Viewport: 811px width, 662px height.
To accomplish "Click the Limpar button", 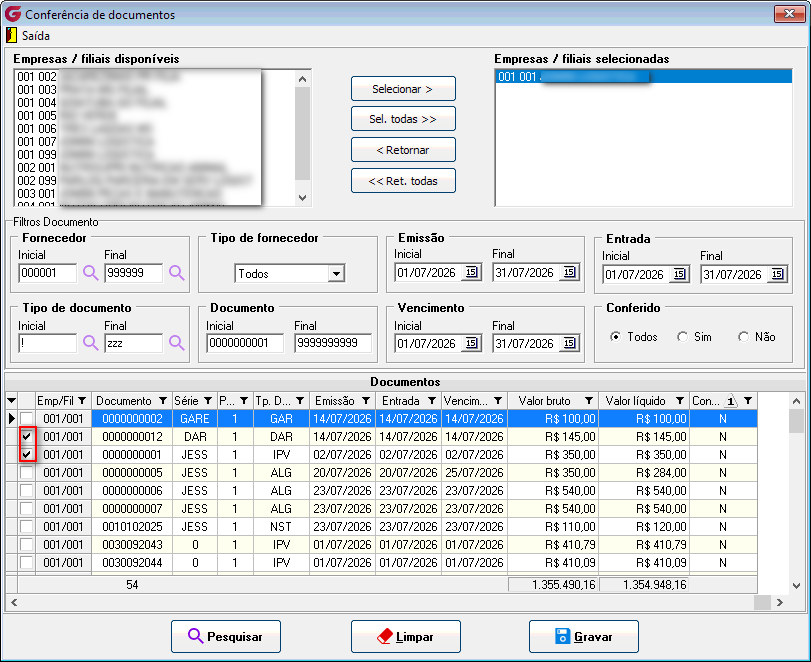I will tap(406, 637).
